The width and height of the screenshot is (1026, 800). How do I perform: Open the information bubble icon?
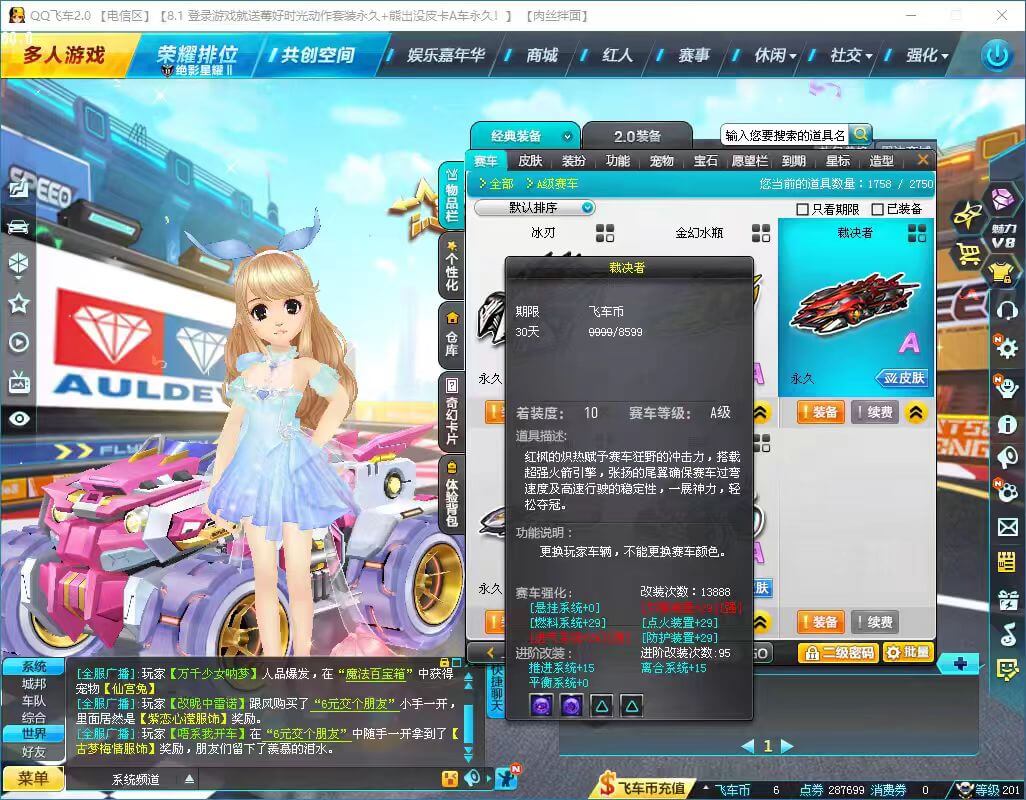tap(1007, 425)
